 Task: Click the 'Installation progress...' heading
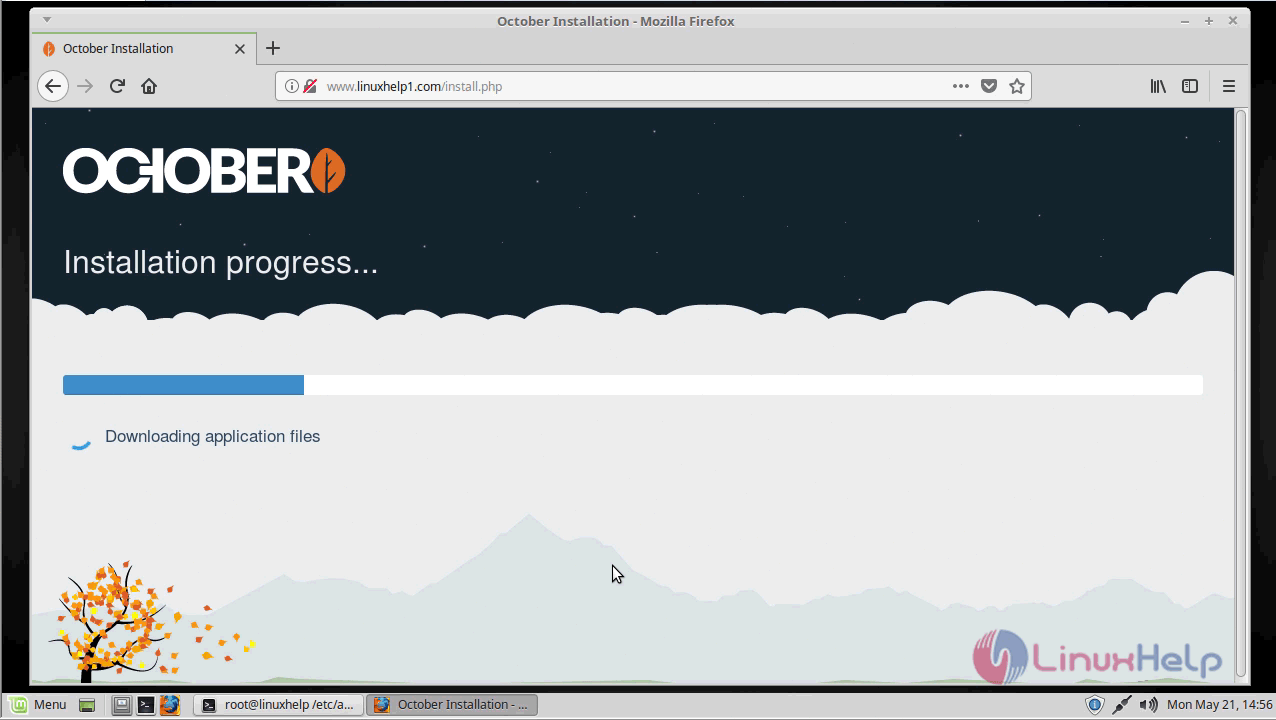[x=221, y=262]
